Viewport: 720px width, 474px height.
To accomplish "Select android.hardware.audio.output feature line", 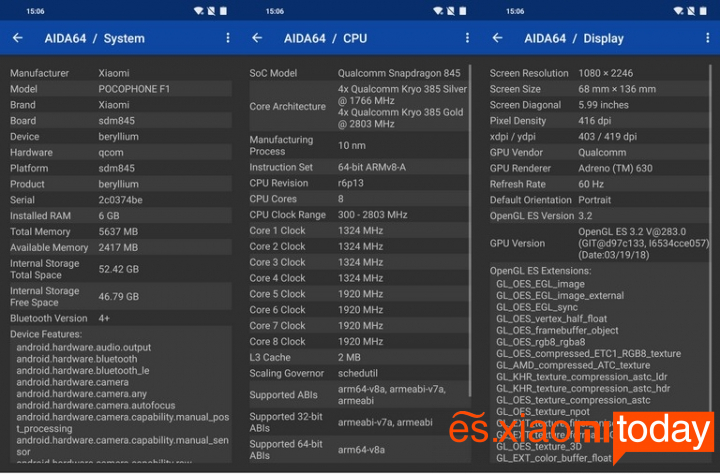I will (84, 348).
